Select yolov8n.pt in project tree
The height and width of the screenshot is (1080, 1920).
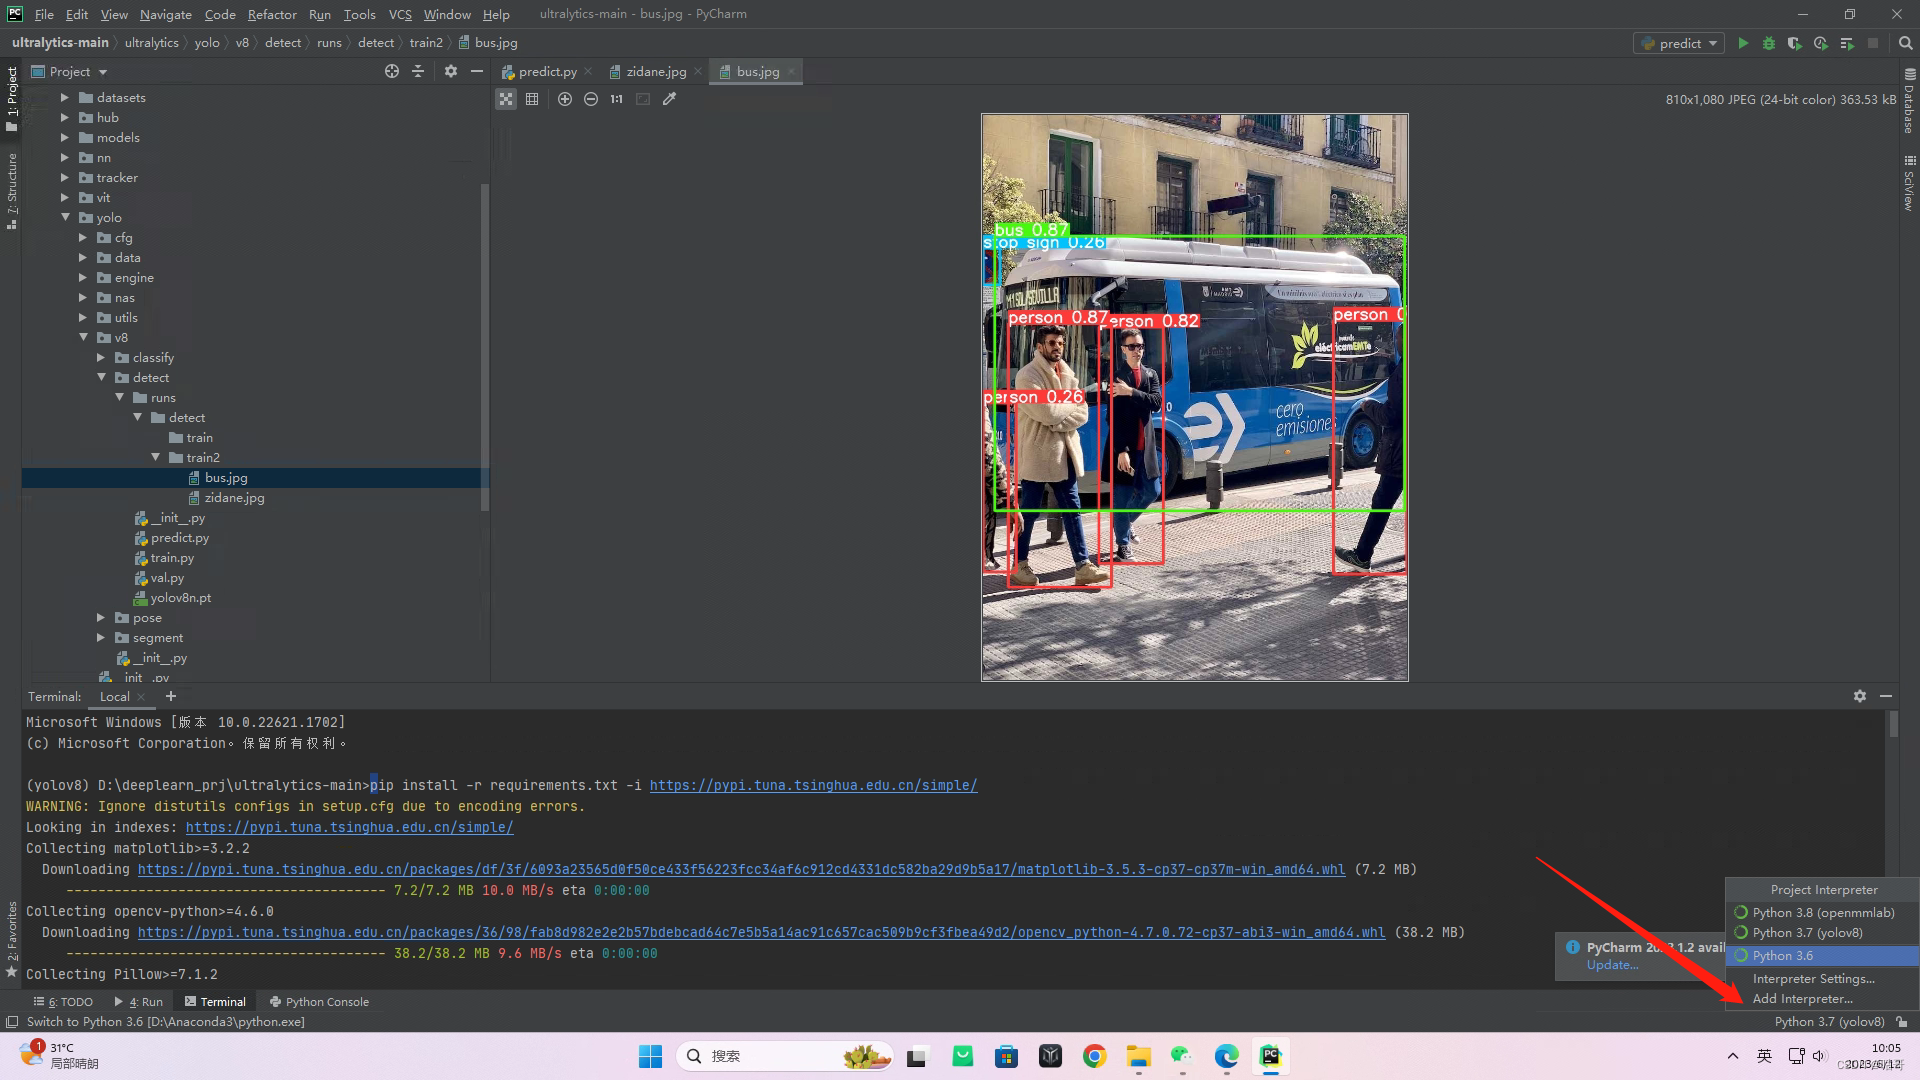coord(173,598)
